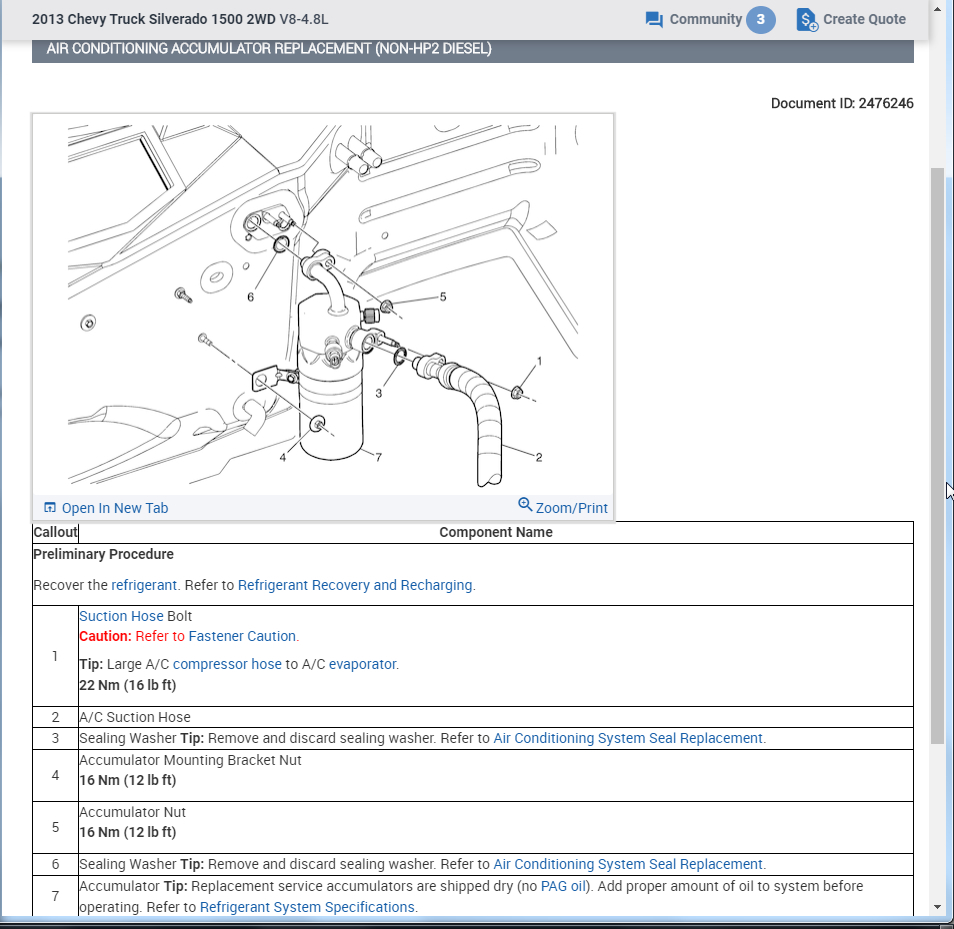Click the Document ID: 2476246 text

[842, 103]
